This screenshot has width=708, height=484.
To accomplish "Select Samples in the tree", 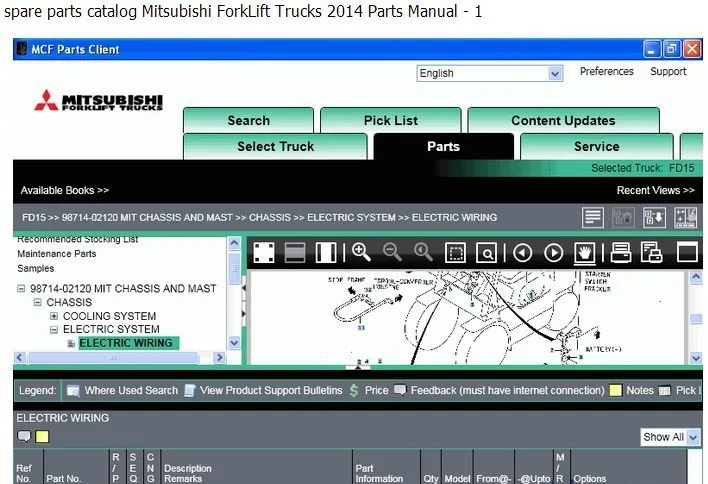I will coord(36,268).
